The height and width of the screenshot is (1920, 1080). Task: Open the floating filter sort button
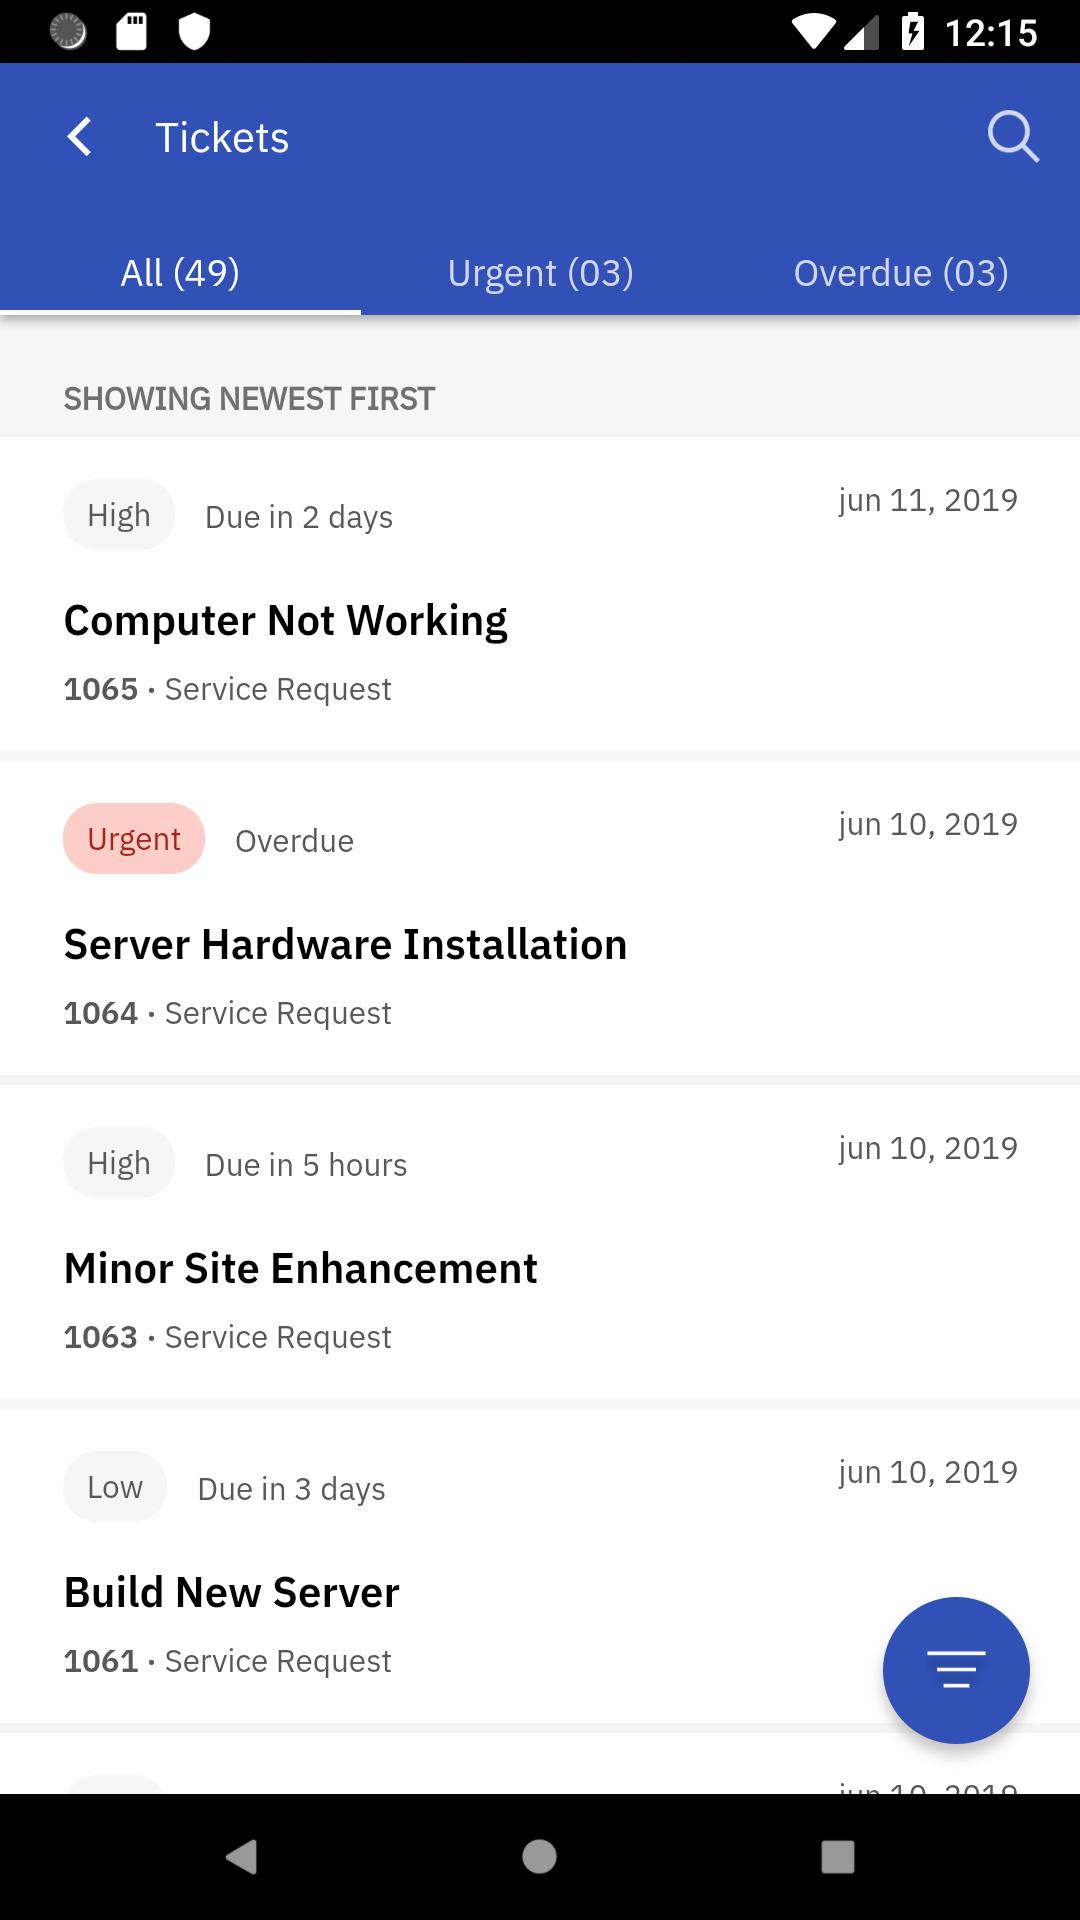(956, 1670)
